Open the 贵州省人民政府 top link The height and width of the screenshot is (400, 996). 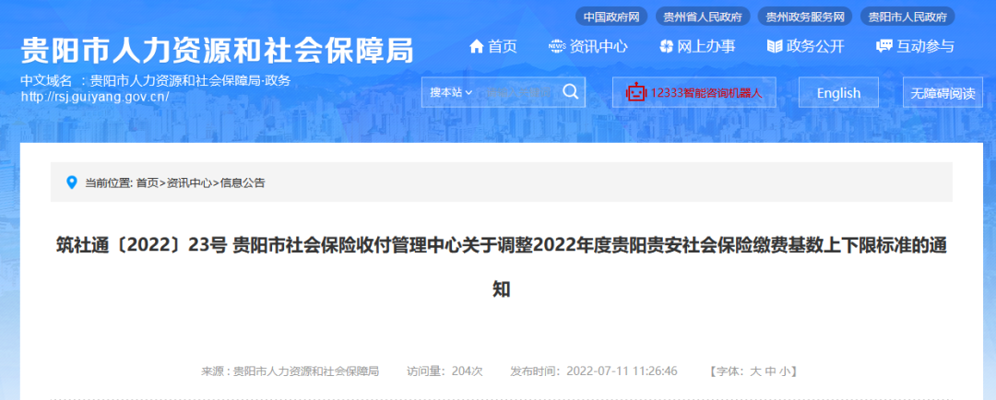pos(702,17)
